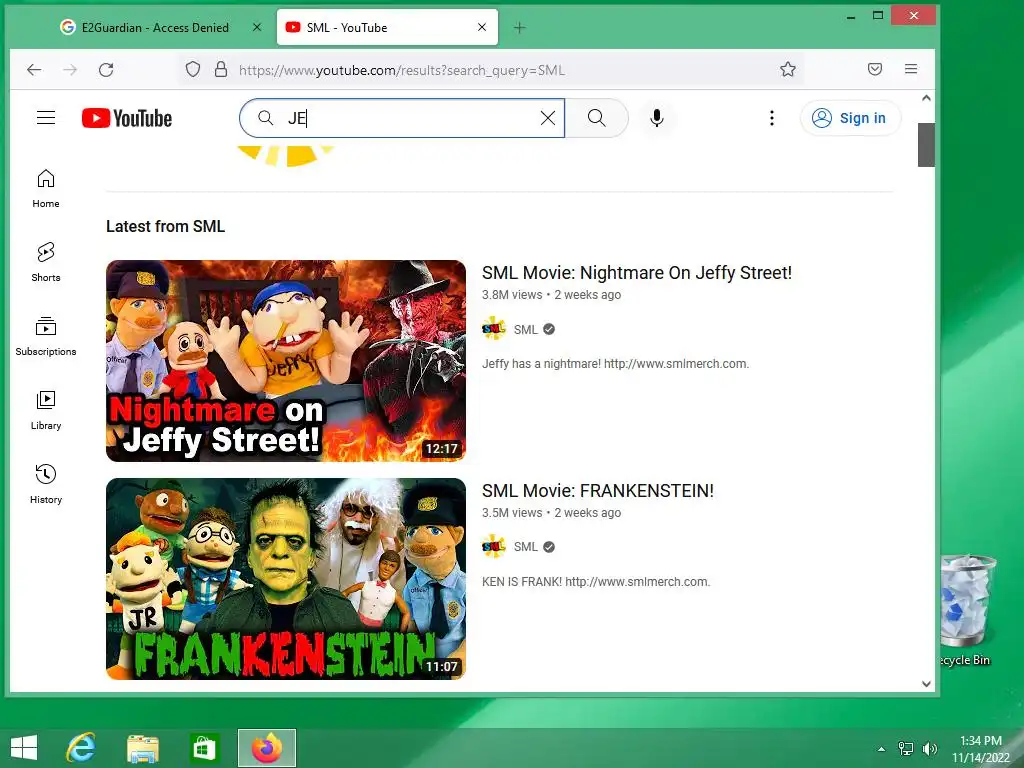The width and height of the screenshot is (1024, 768).
Task: Open Windows Store from taskbar
Action: [x=204, y=748]
